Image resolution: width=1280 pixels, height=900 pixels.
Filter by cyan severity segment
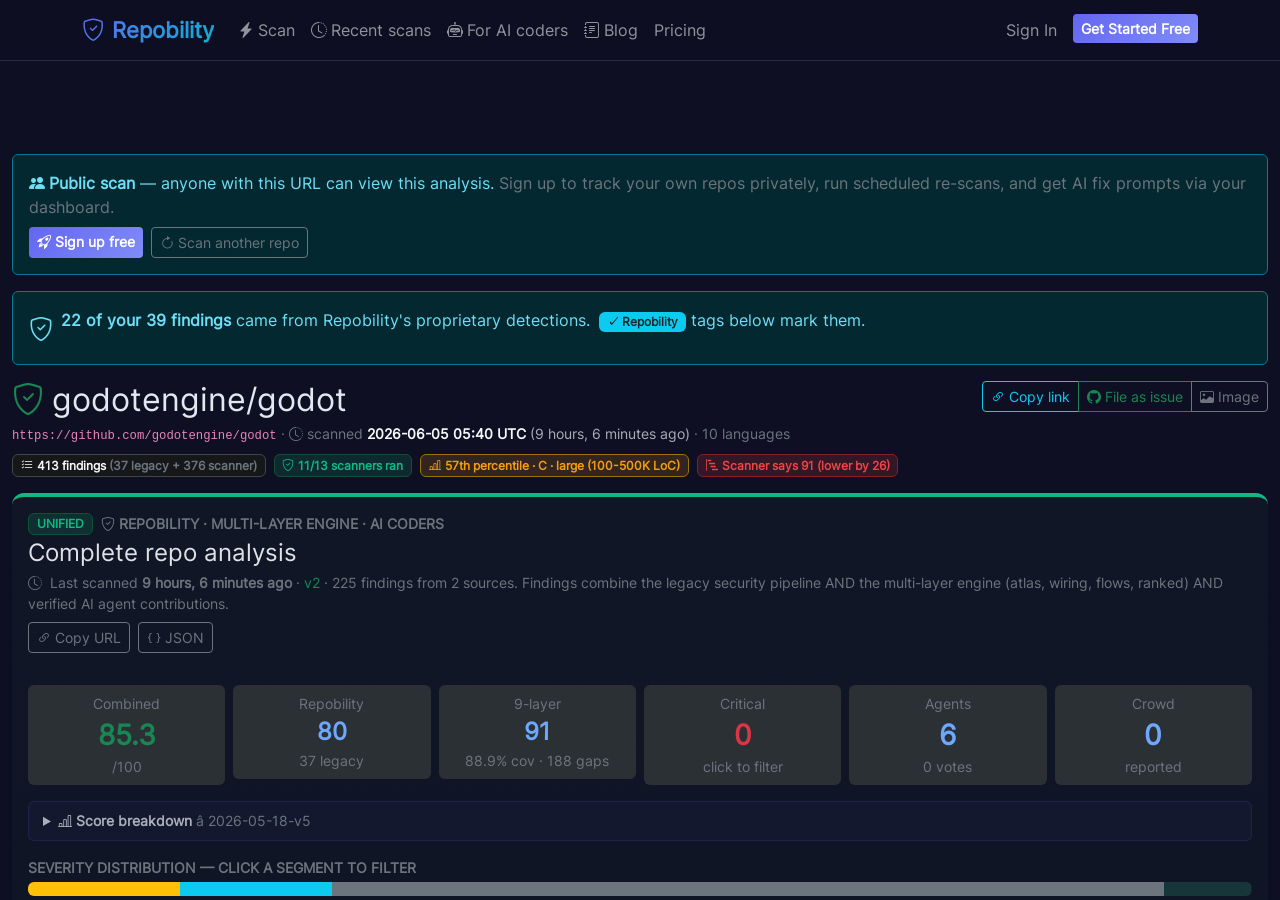tap(256, 889)
